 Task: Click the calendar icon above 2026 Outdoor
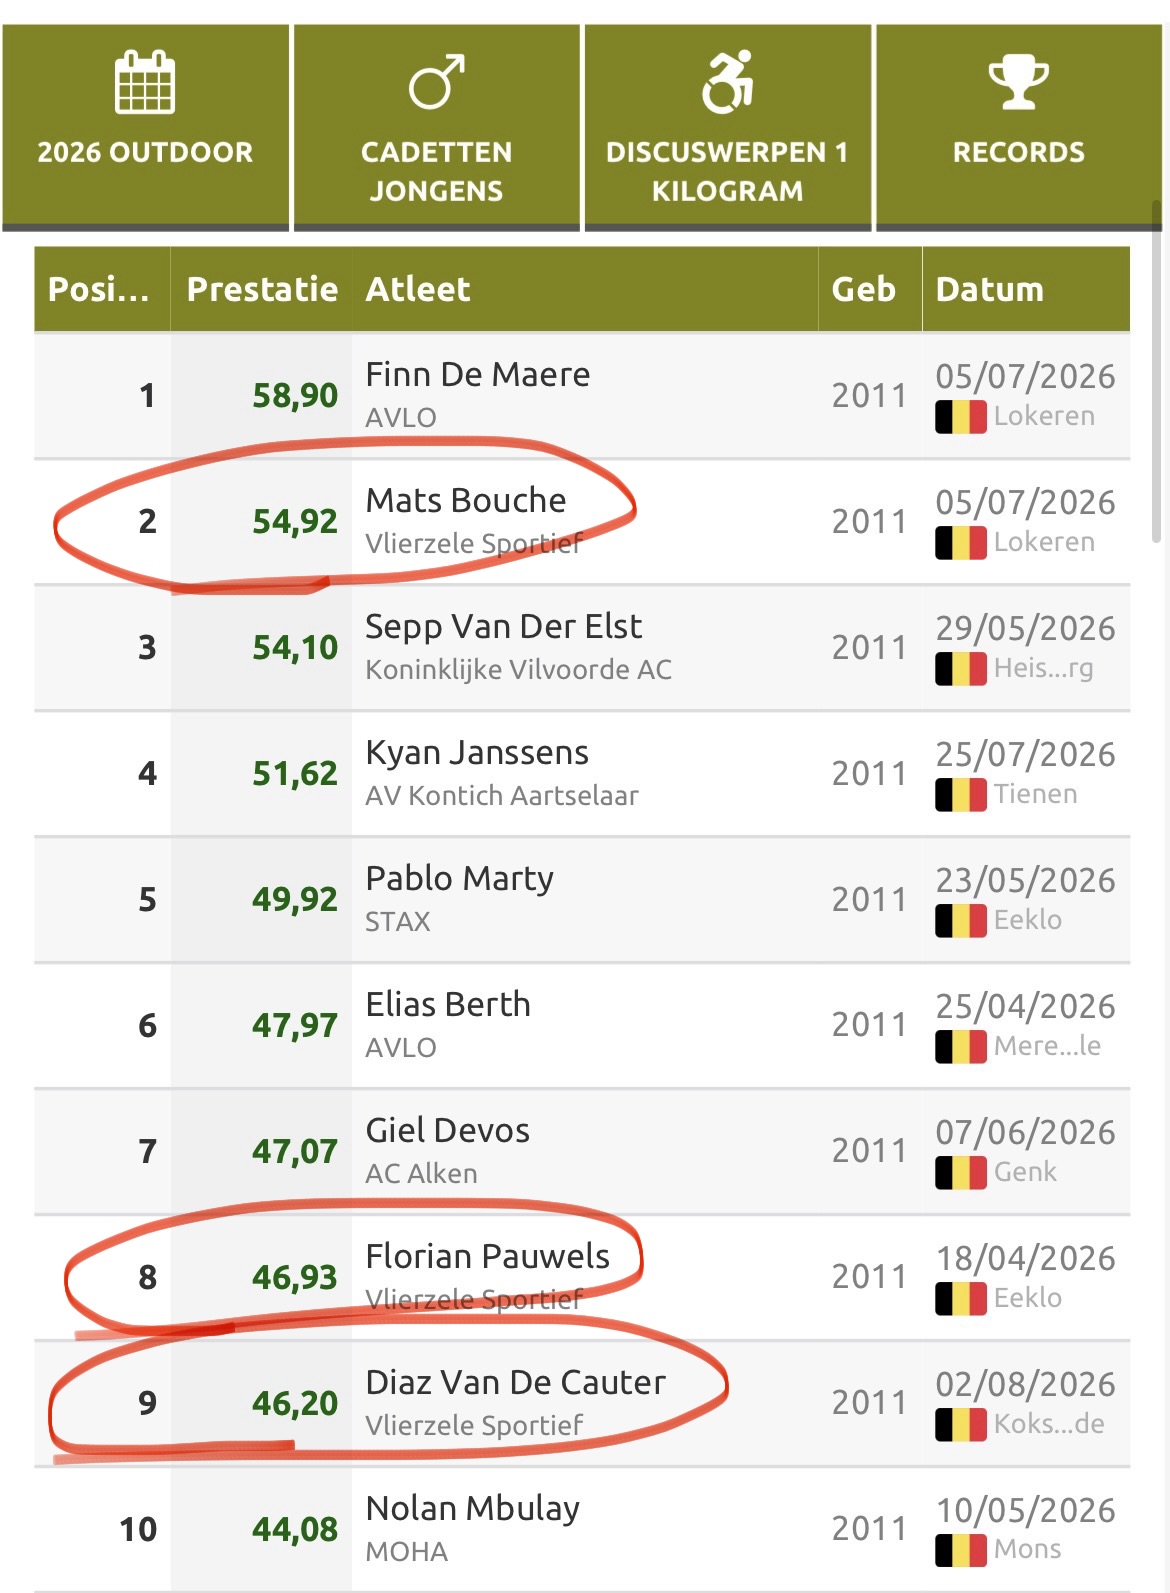pyautogui.click(x=145, y=81)
